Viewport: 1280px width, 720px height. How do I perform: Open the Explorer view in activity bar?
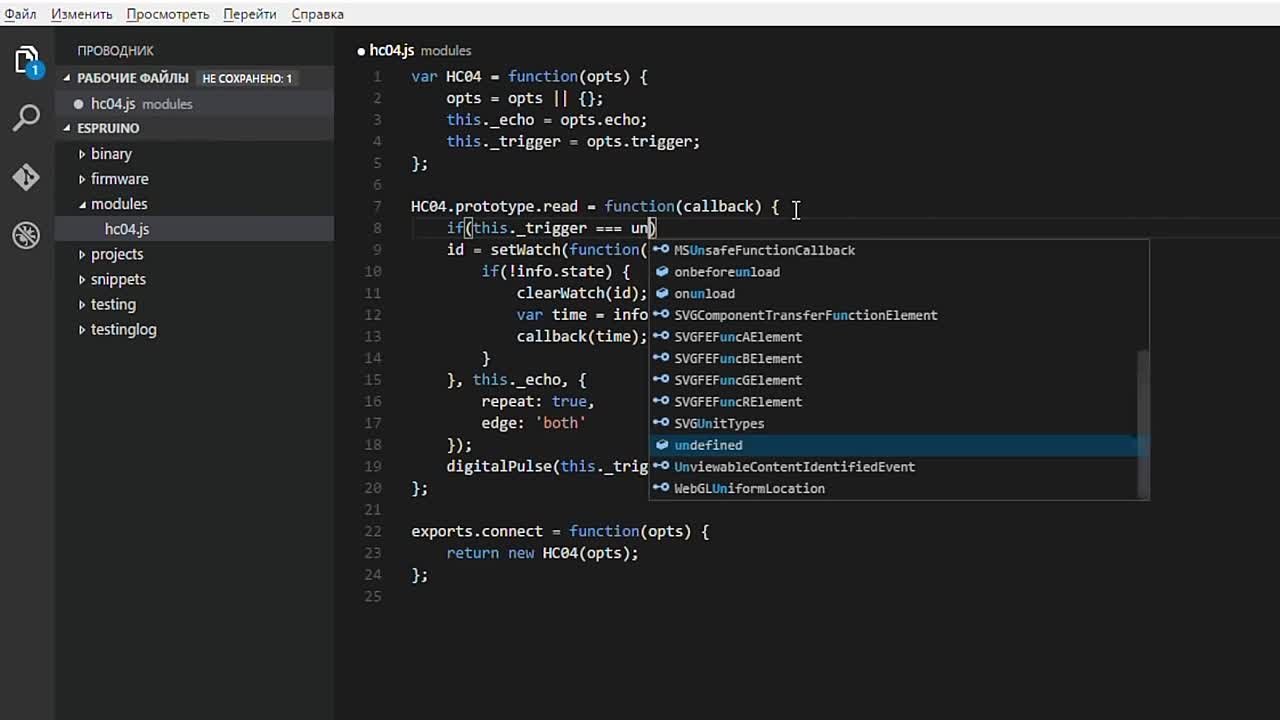click(27, 62)
